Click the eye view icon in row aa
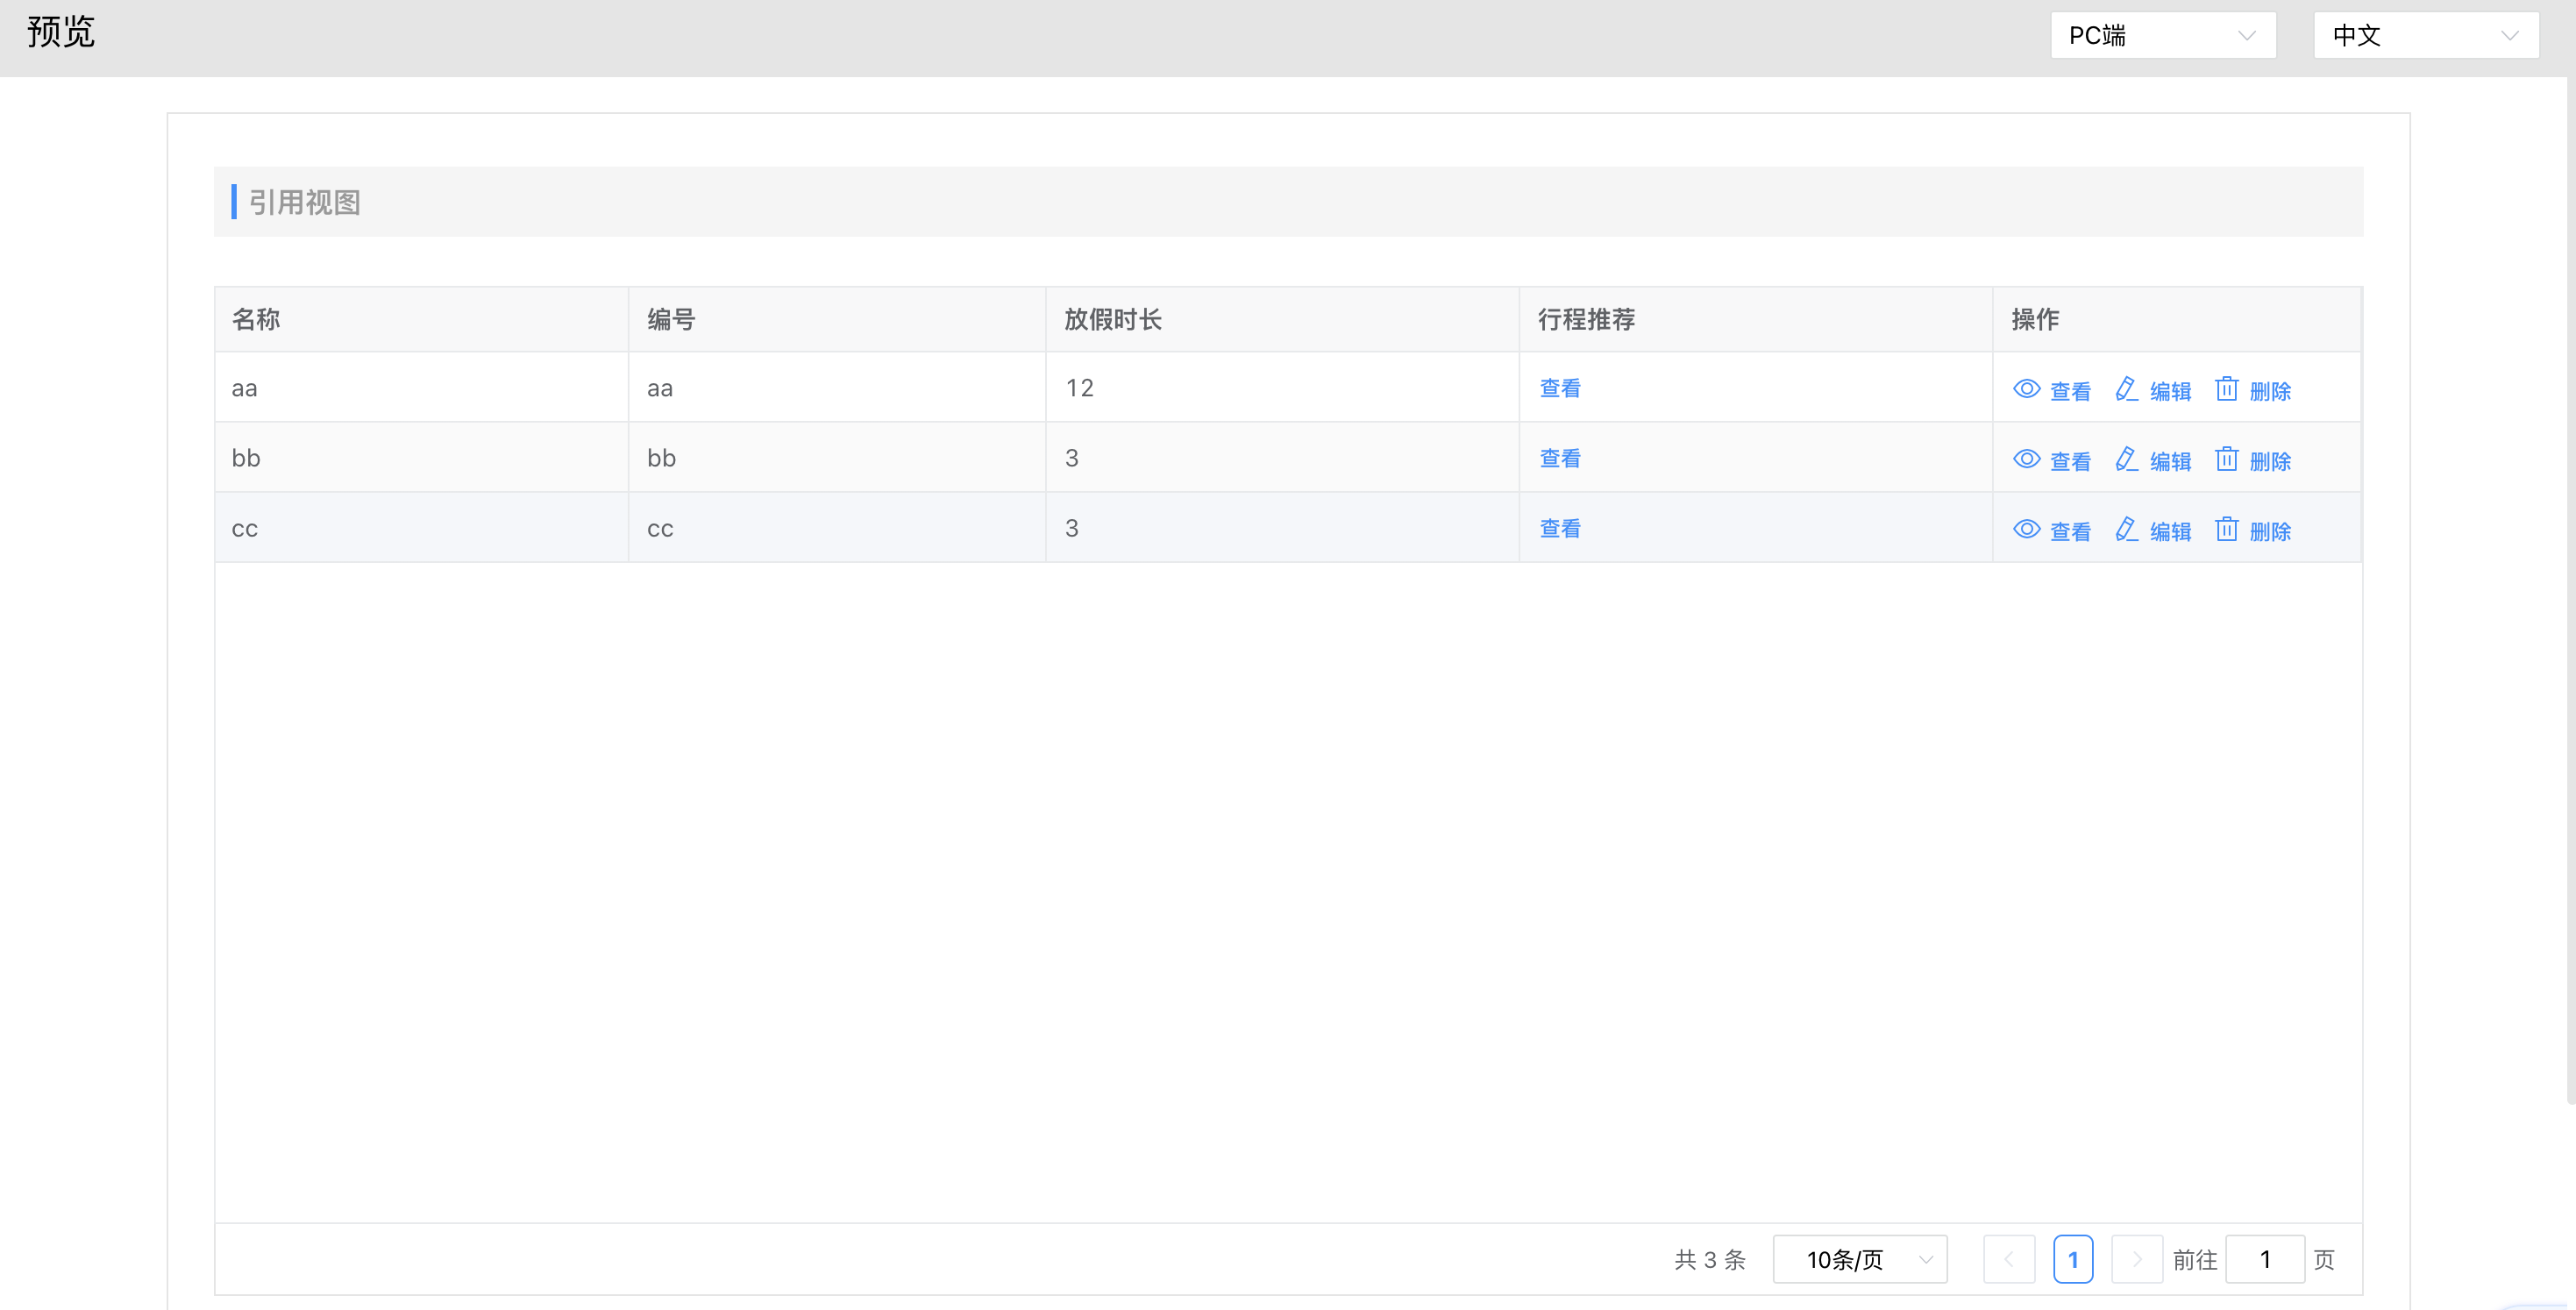Viewport: 2576px width, 1310px height. point(2026,389)
